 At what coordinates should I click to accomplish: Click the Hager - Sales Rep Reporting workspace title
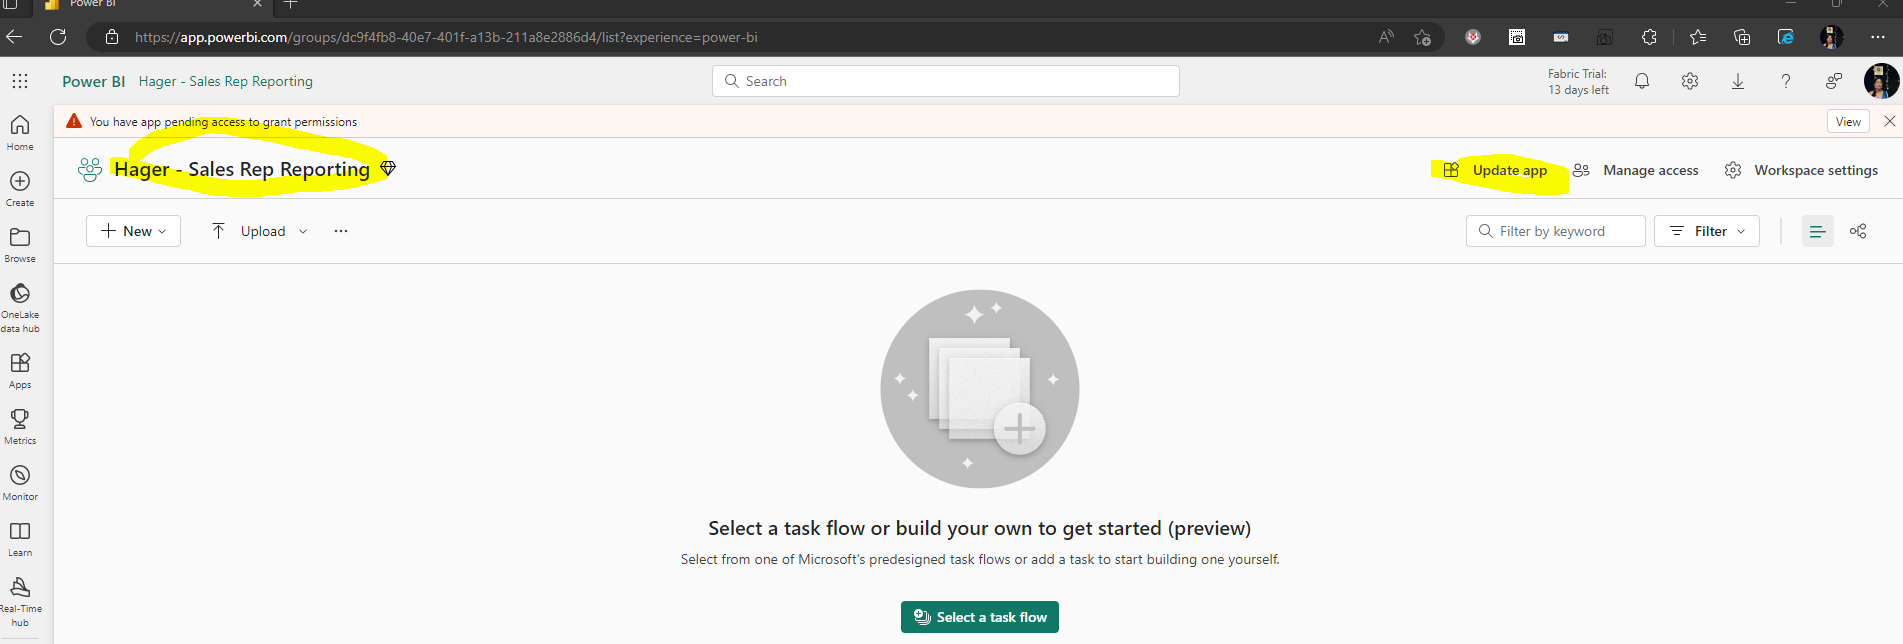[x=242, y=169]
